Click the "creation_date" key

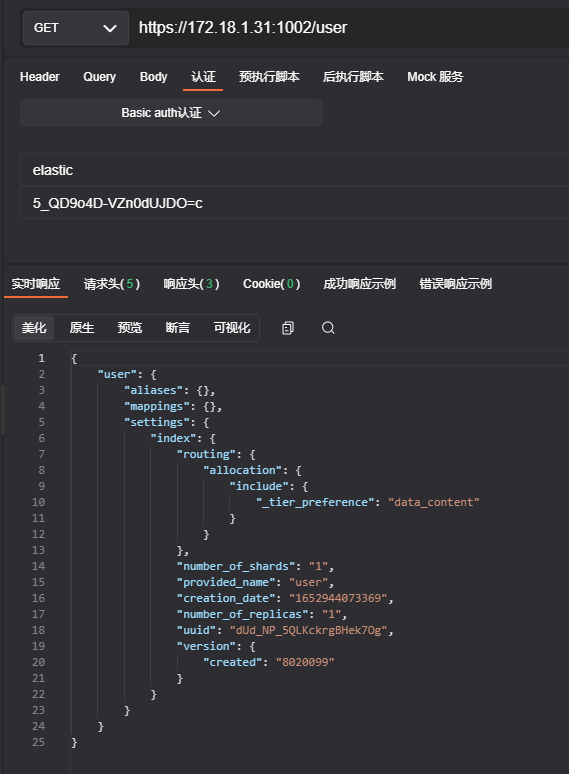(x=226, y=598)
